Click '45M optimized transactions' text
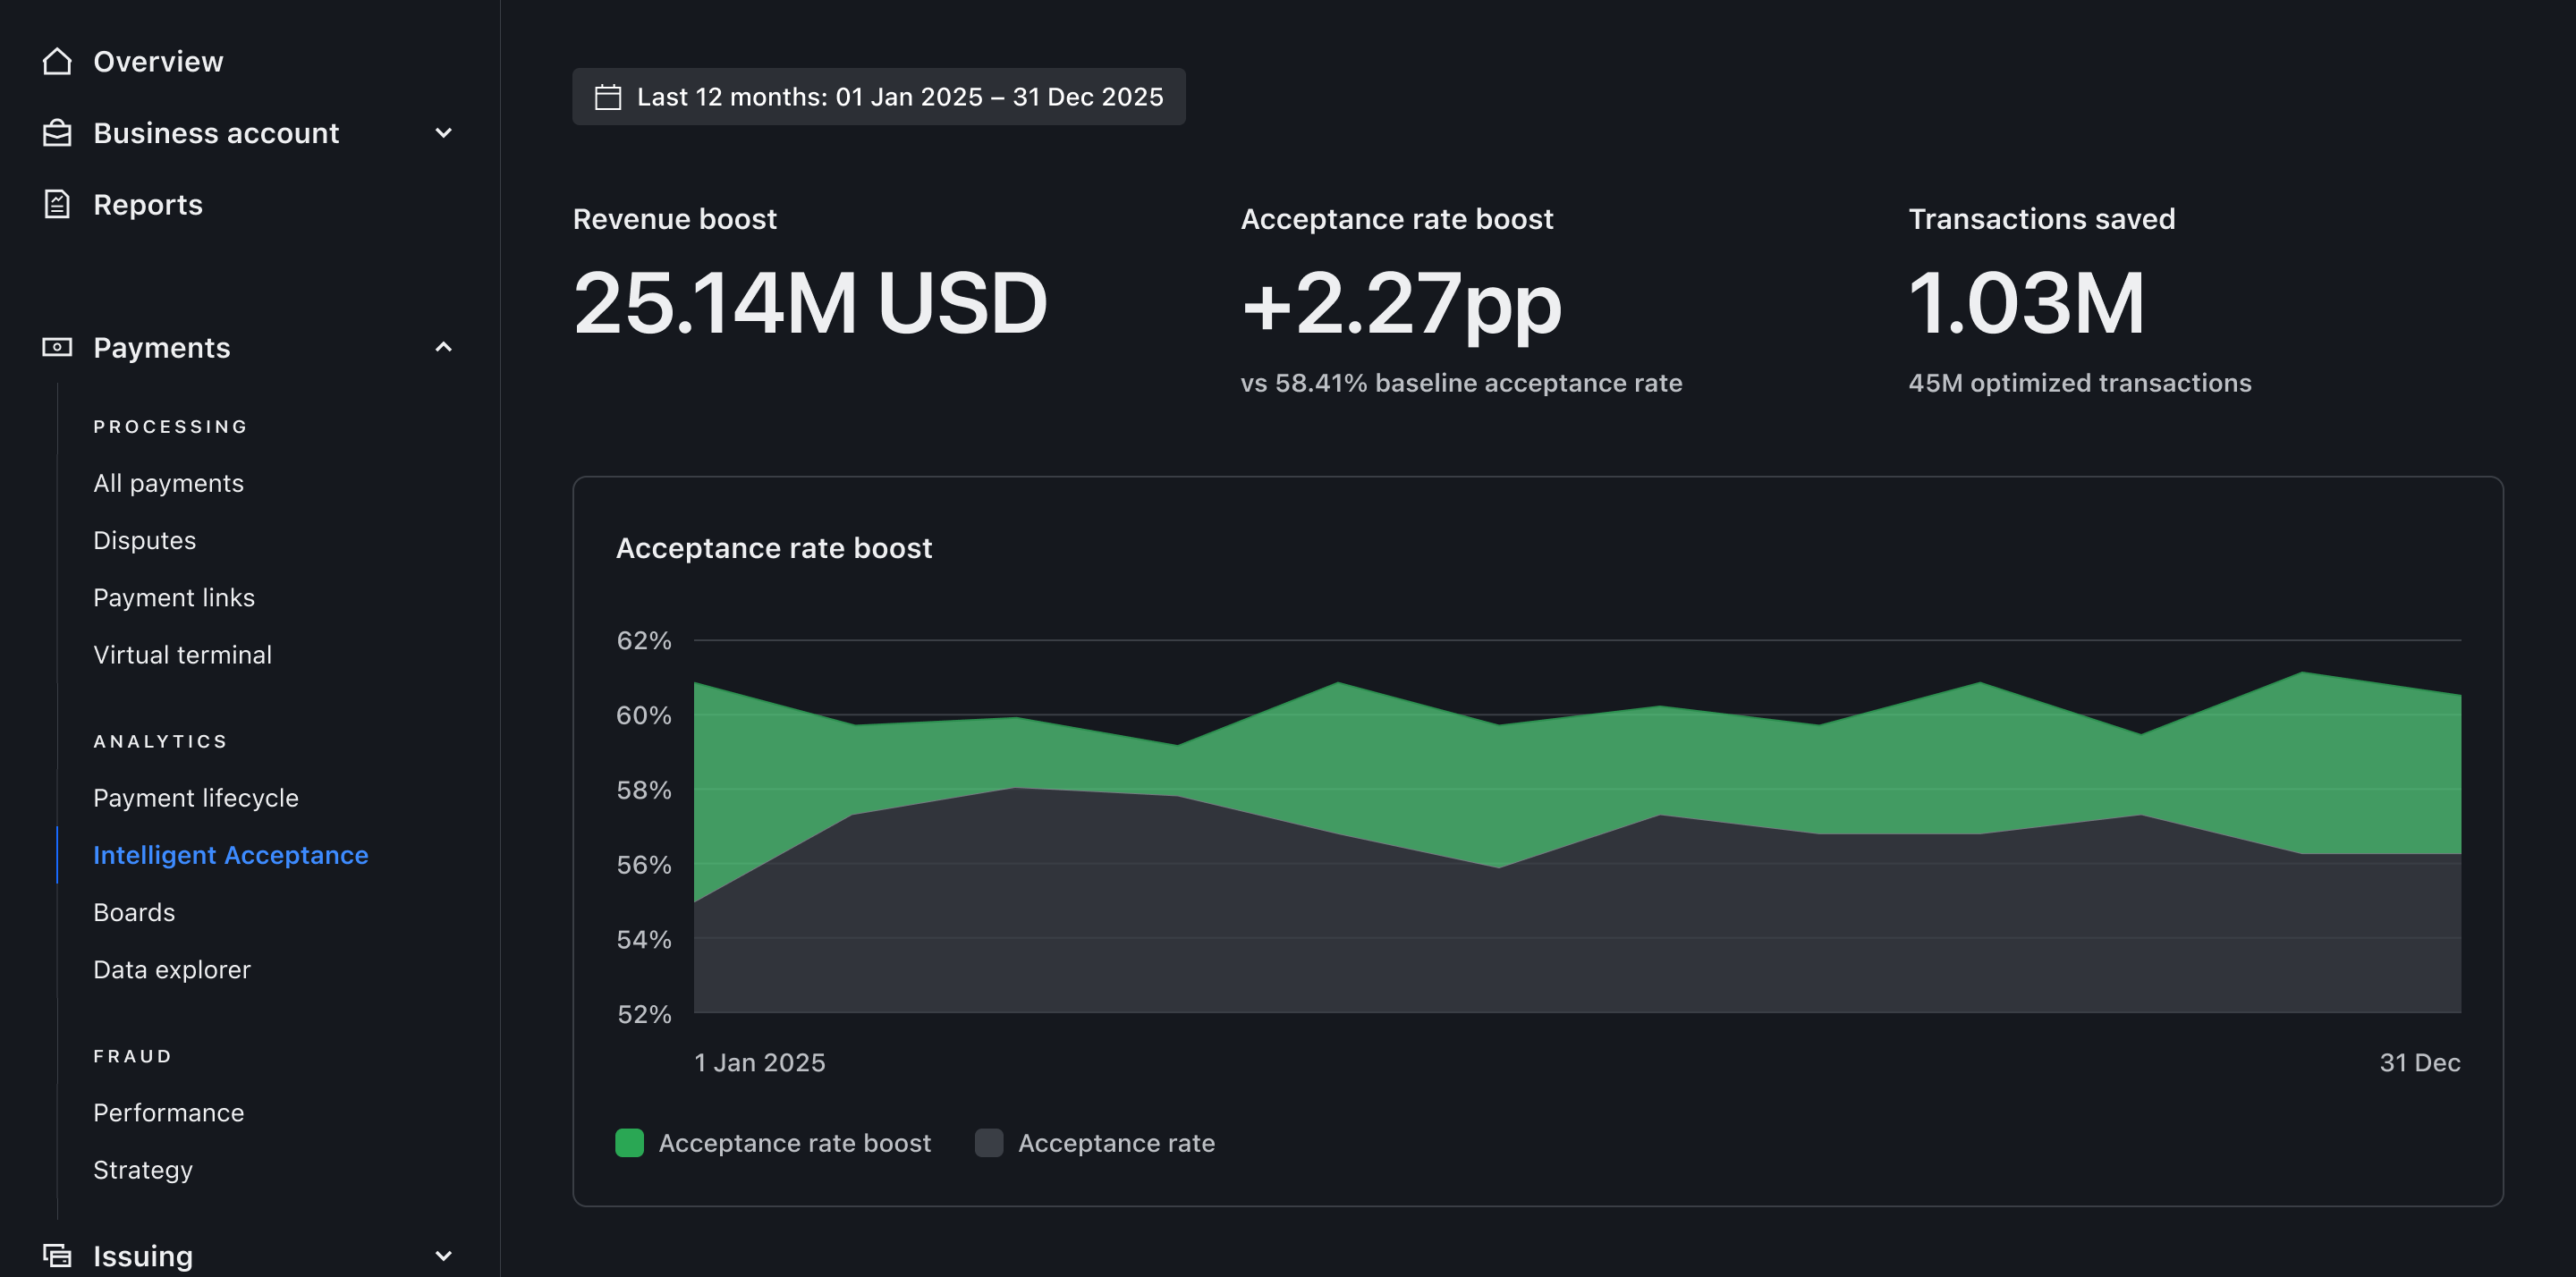 point(2080,383)
